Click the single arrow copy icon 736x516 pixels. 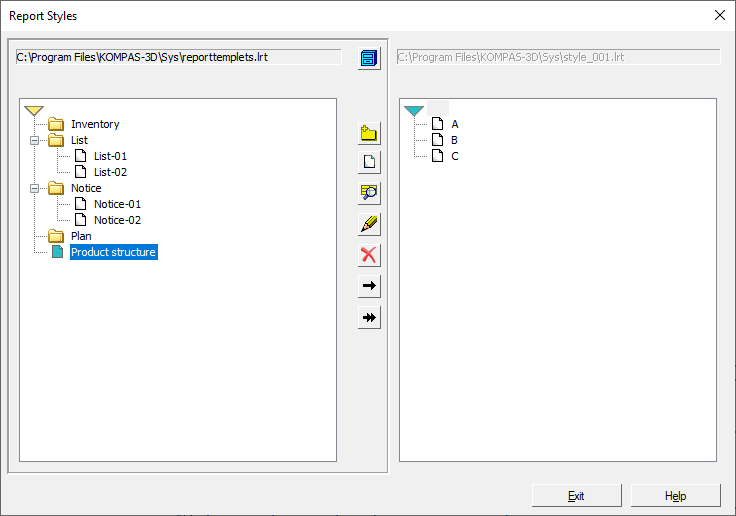click(x=369, y=286)
